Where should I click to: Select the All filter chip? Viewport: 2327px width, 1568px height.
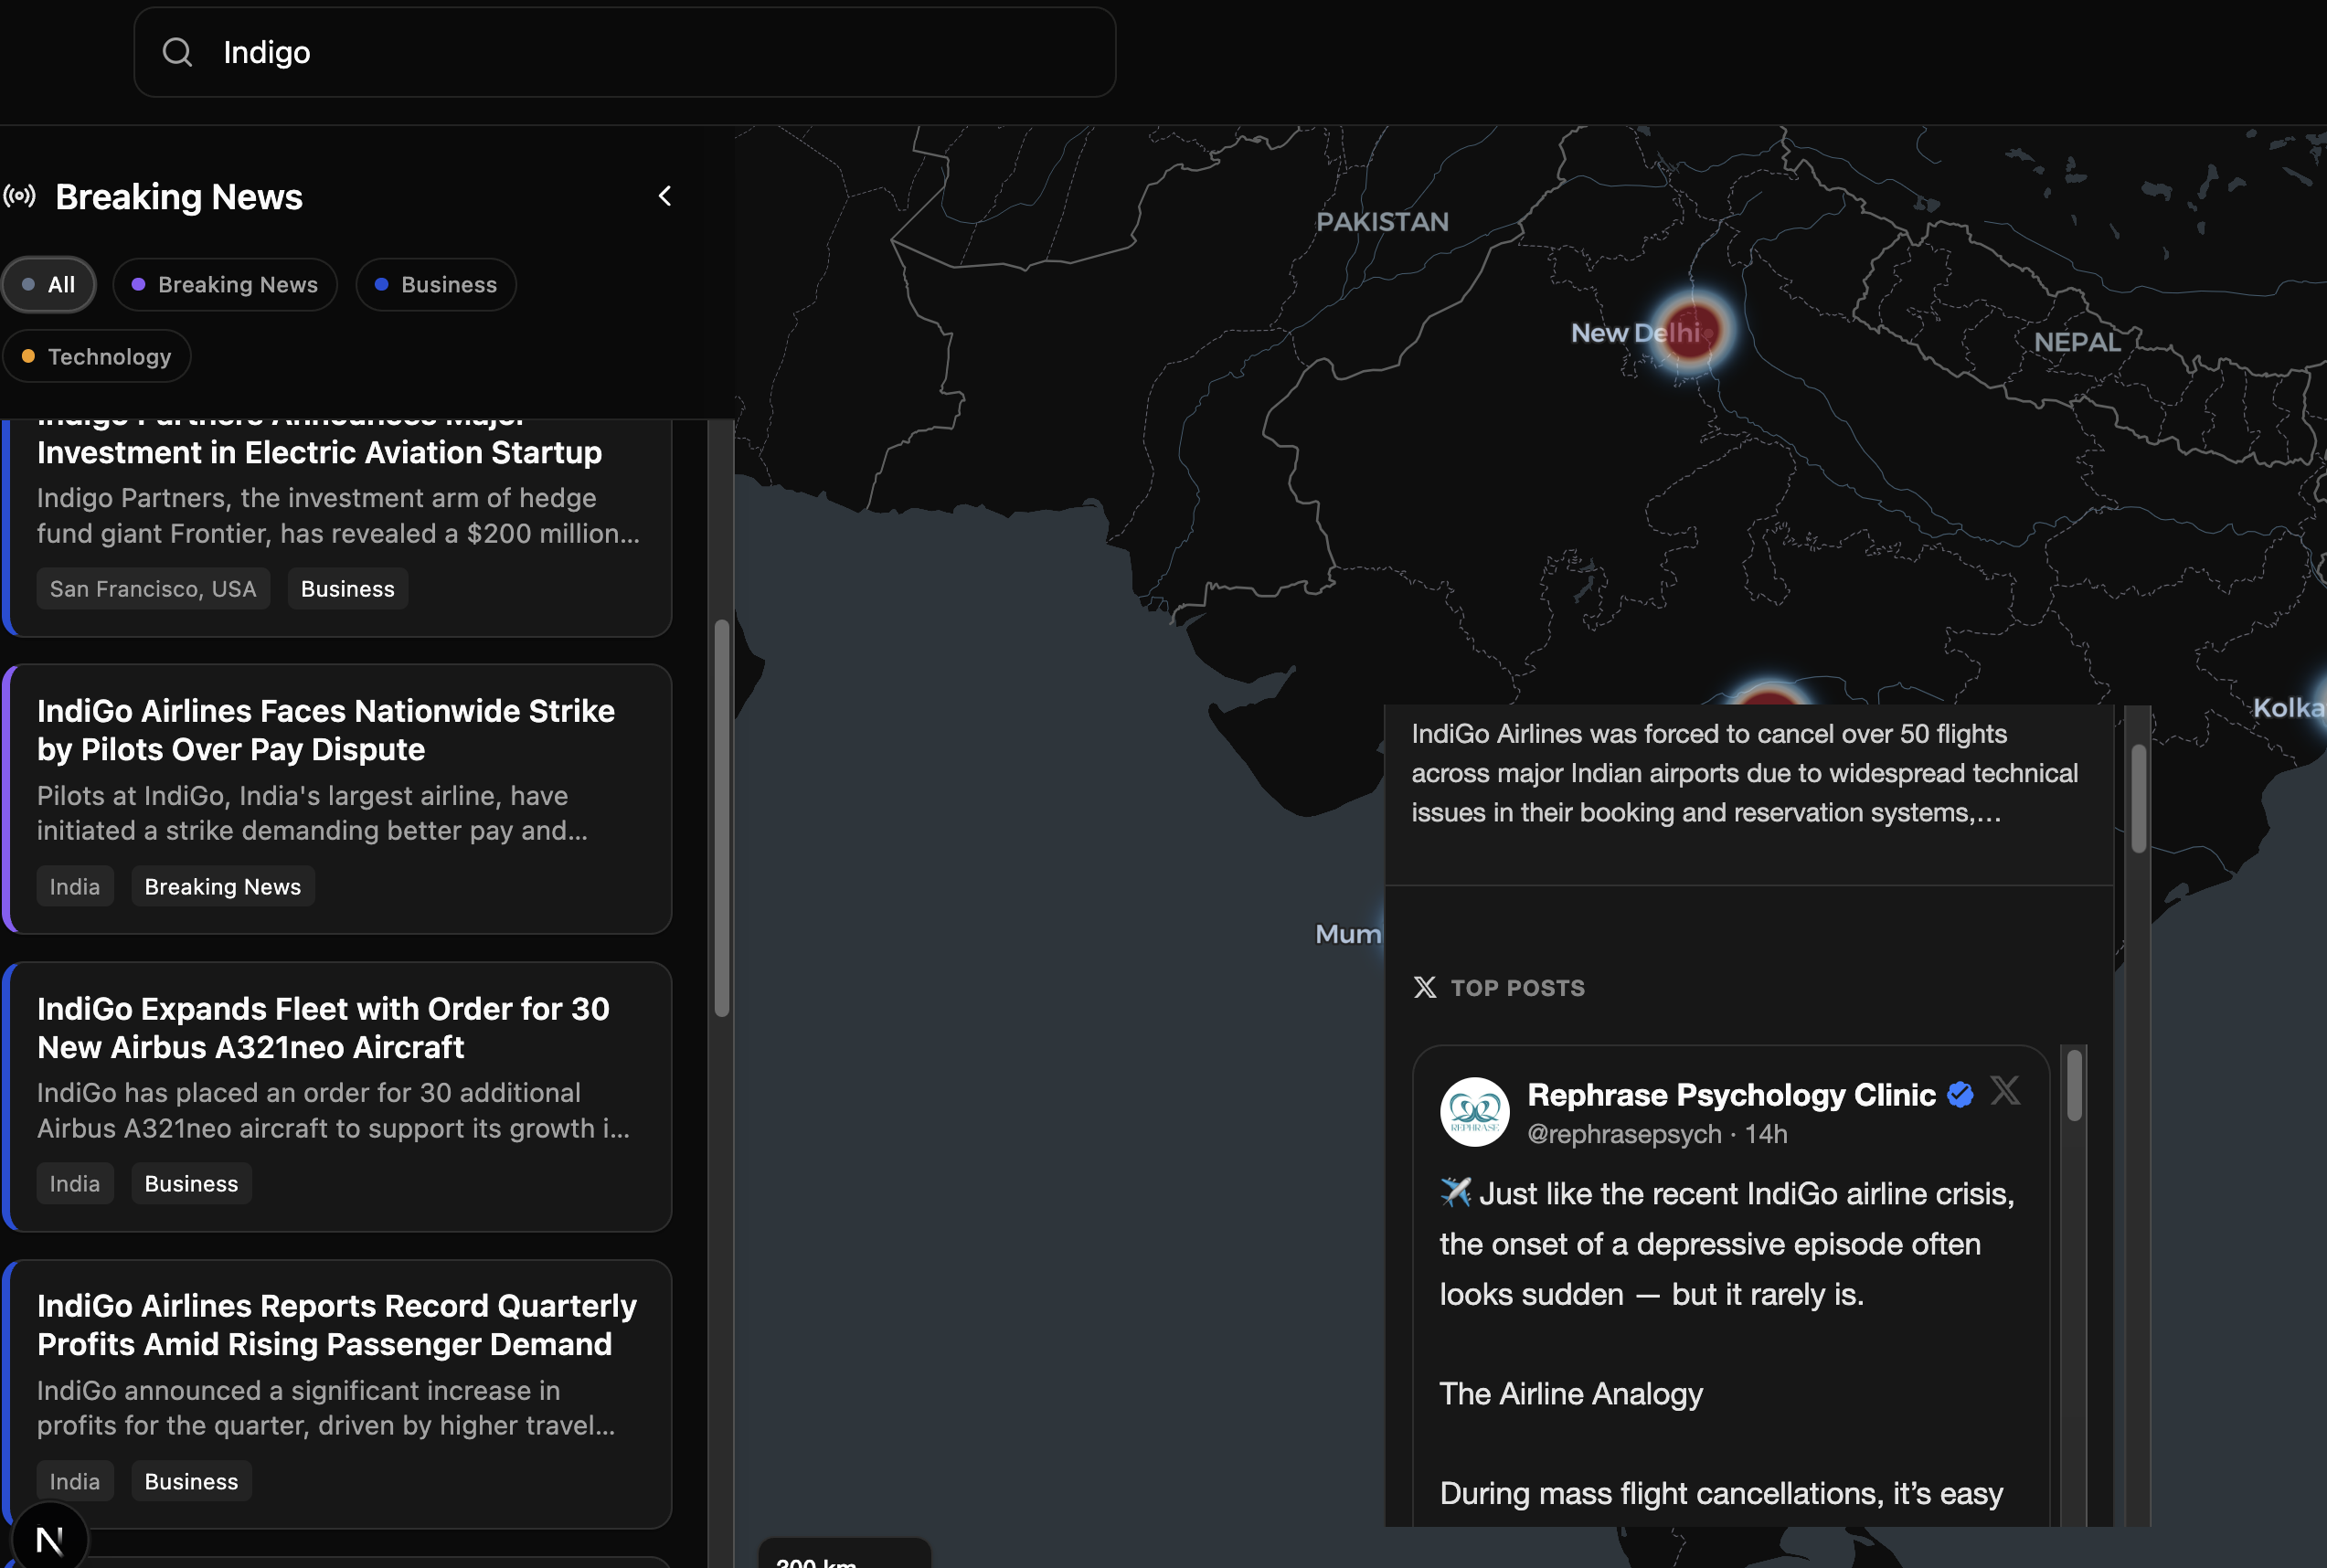[49, 284]
